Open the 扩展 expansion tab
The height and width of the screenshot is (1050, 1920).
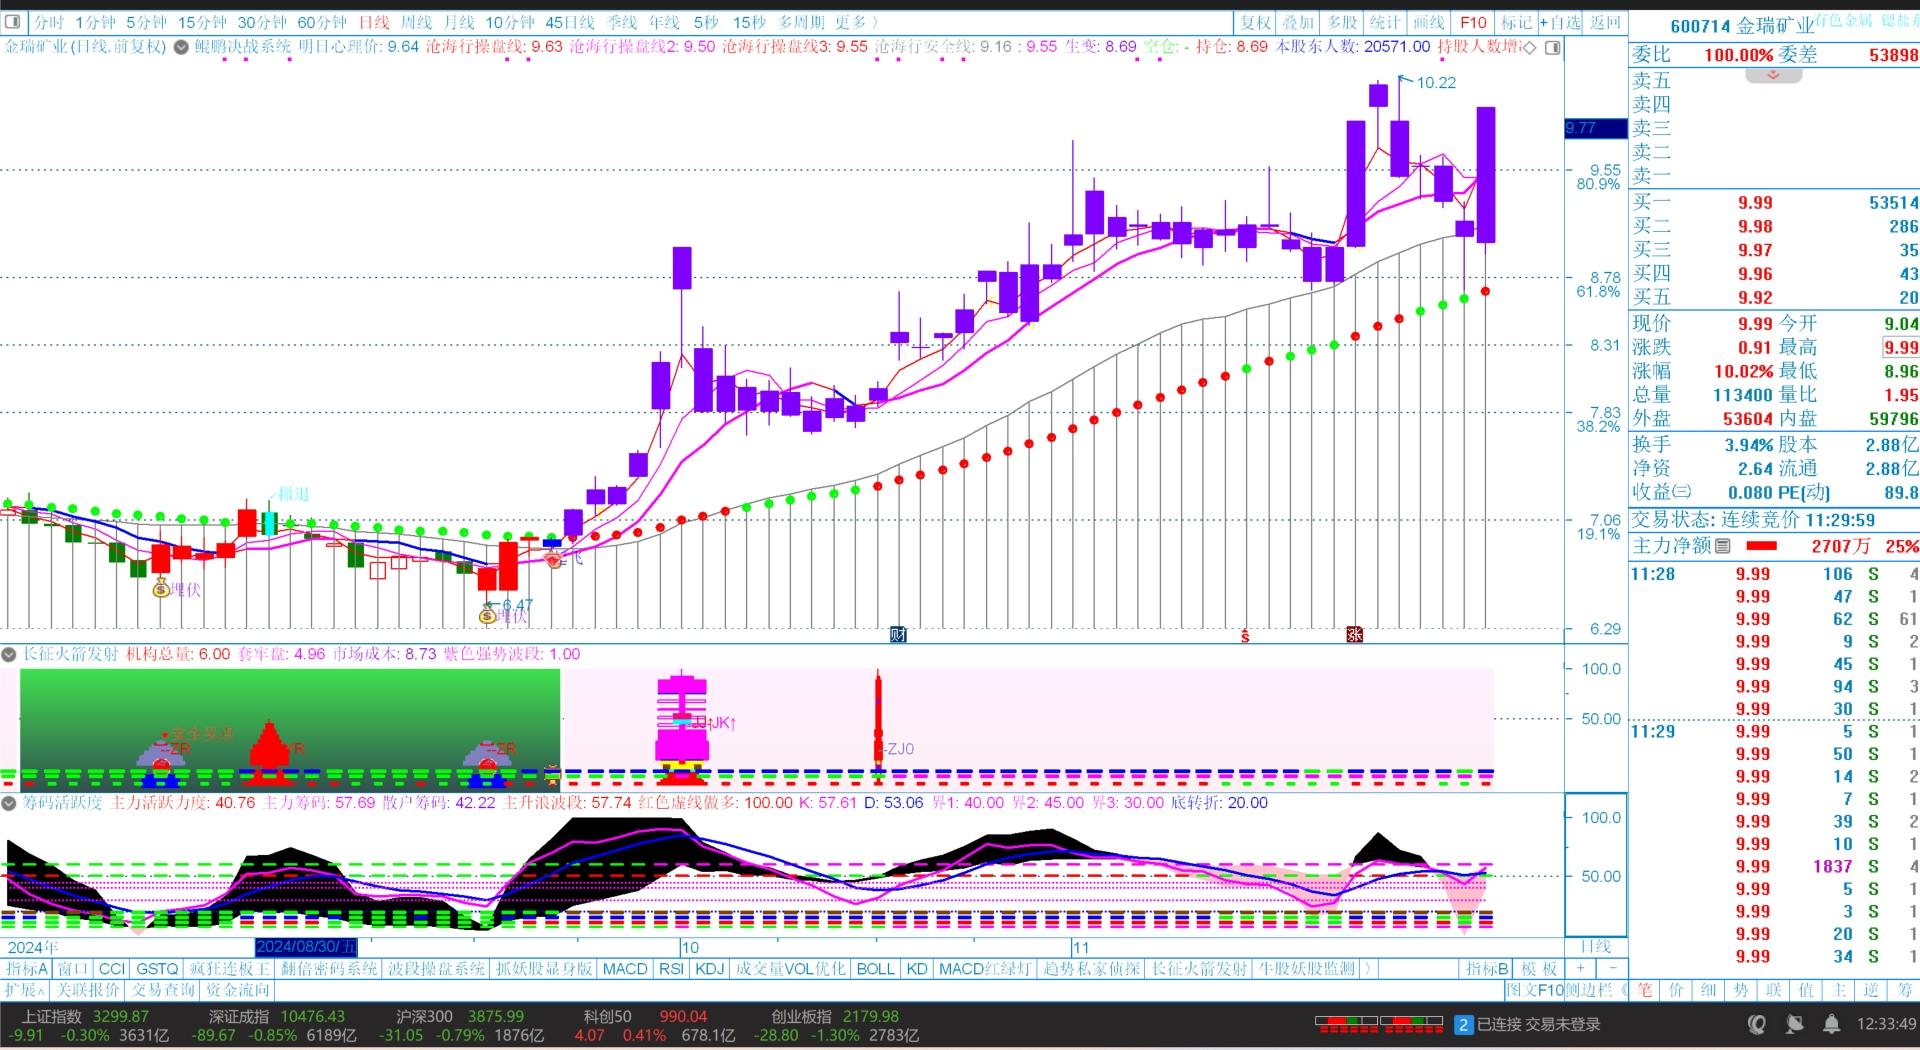click(x=24, y=990)
